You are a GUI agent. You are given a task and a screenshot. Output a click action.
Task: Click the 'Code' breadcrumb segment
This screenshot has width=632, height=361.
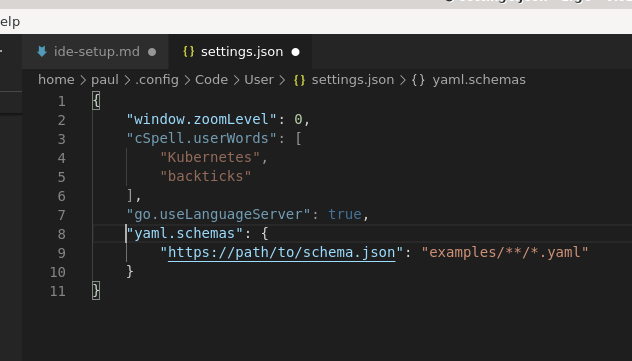211,80
